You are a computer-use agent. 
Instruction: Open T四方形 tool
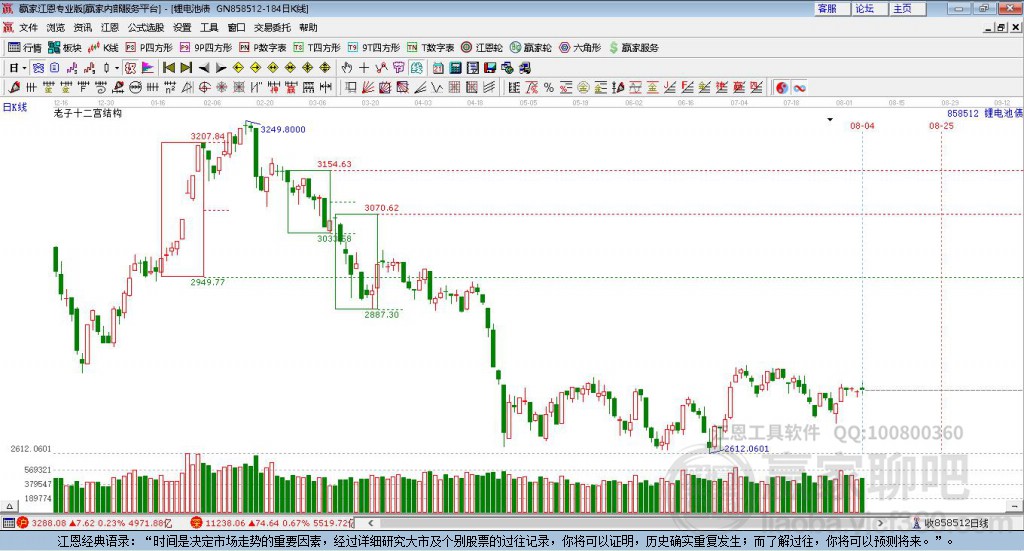(x=317, y=48)
